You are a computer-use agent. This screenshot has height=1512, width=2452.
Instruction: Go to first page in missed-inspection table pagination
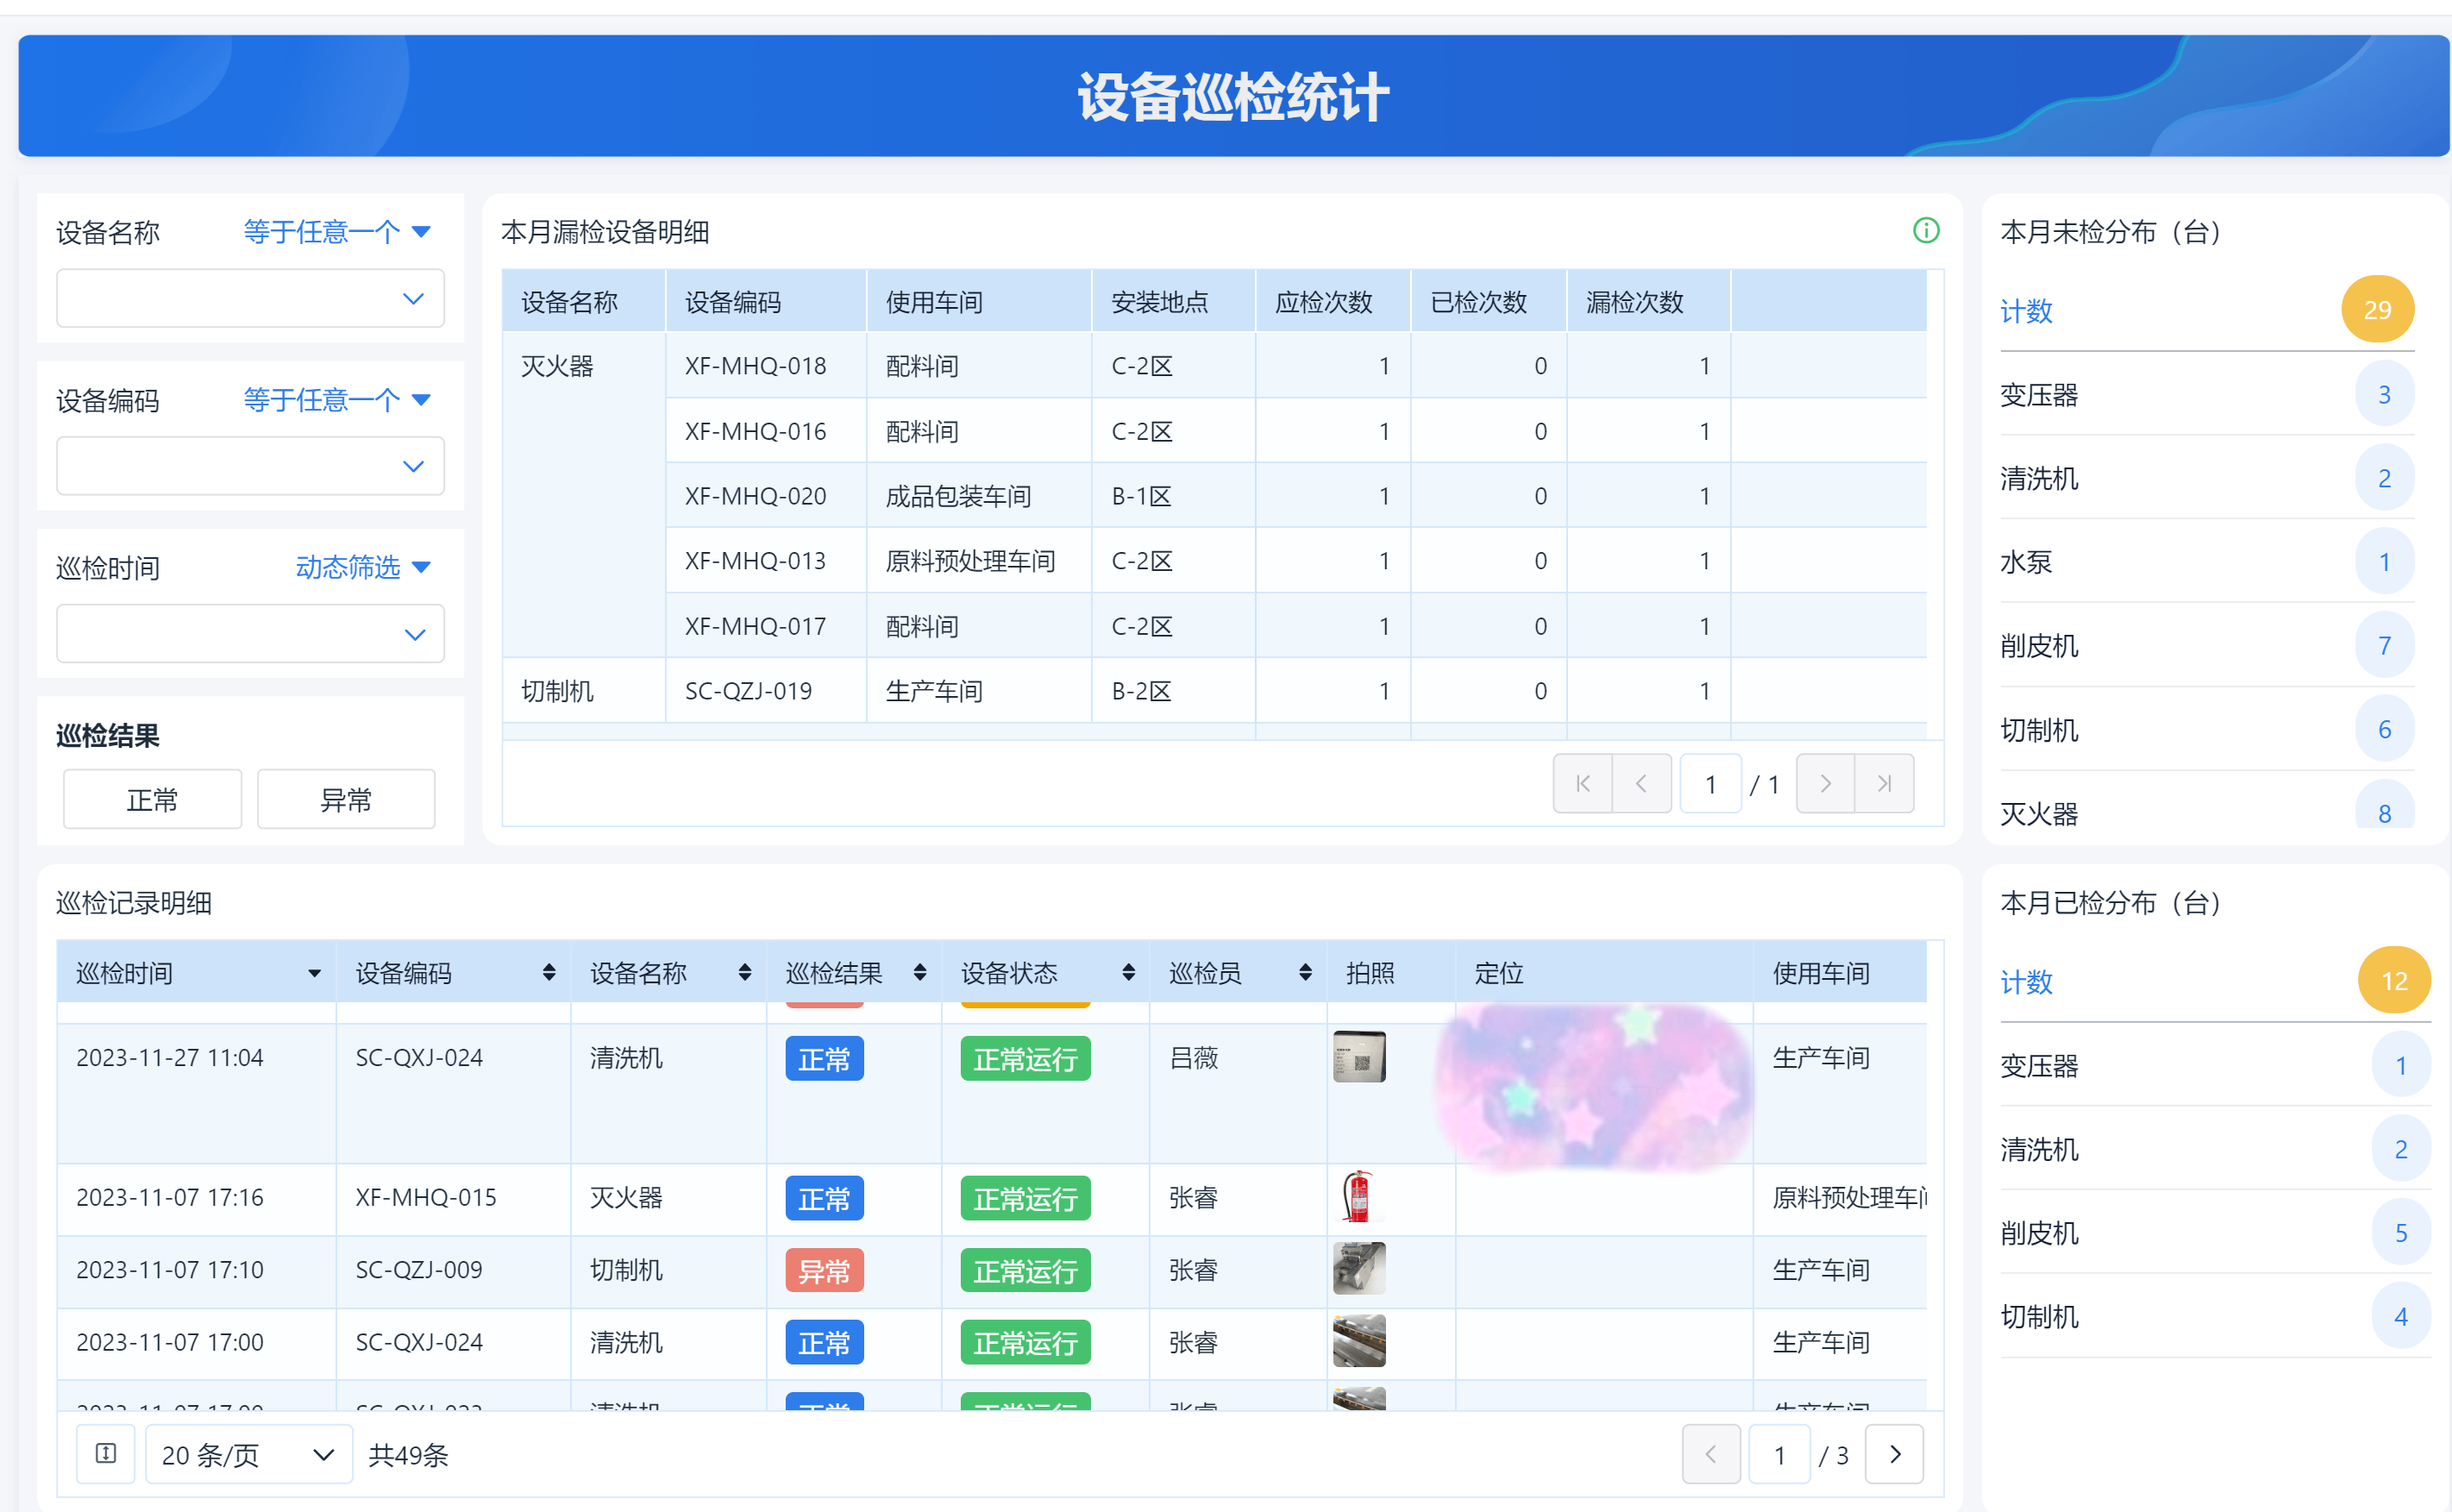[x=1582, y=784]
